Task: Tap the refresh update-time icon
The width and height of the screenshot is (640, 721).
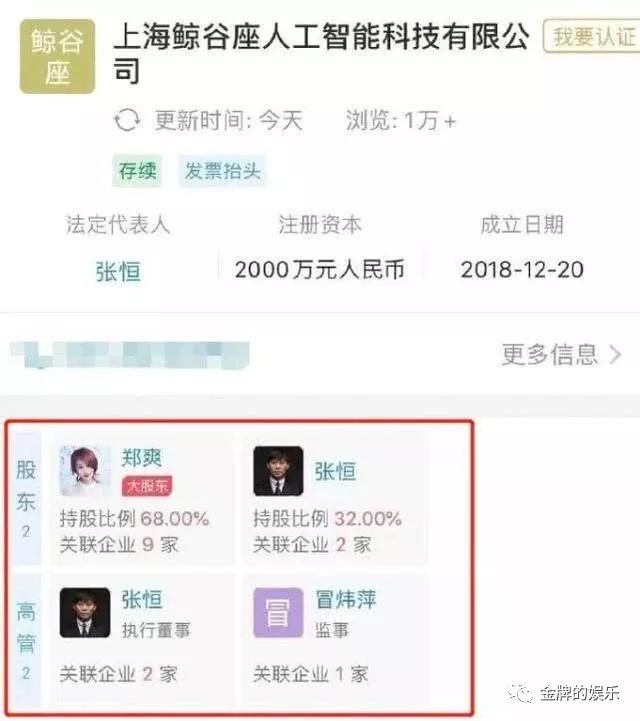Action: pos(127,120)
